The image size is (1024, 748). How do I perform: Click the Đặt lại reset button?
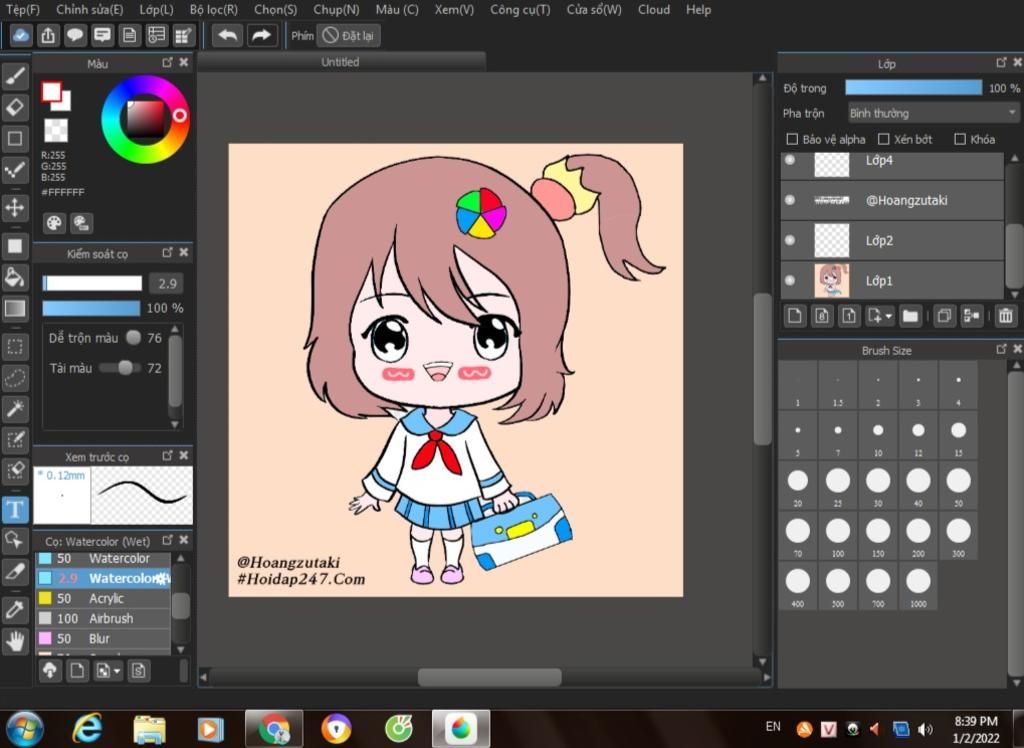point(348,35)
